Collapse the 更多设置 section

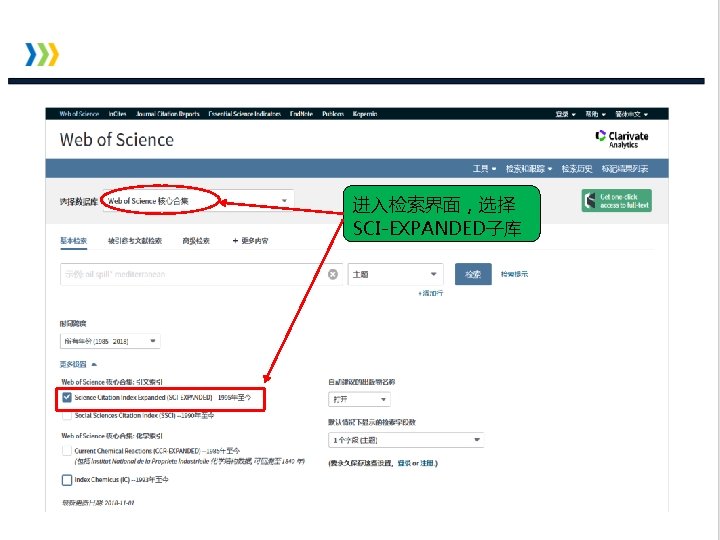click(78, 364)
